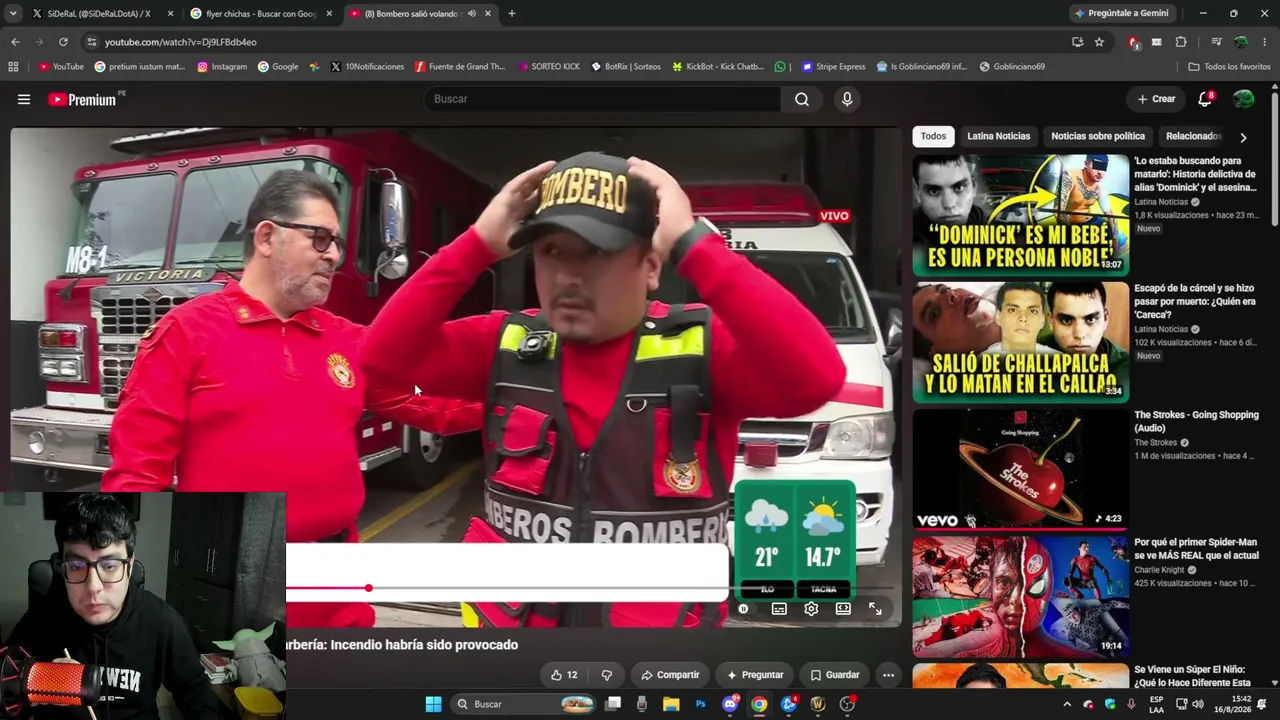Save the video with Guardar
This screenshot has height=720, width=1280.
834,675
